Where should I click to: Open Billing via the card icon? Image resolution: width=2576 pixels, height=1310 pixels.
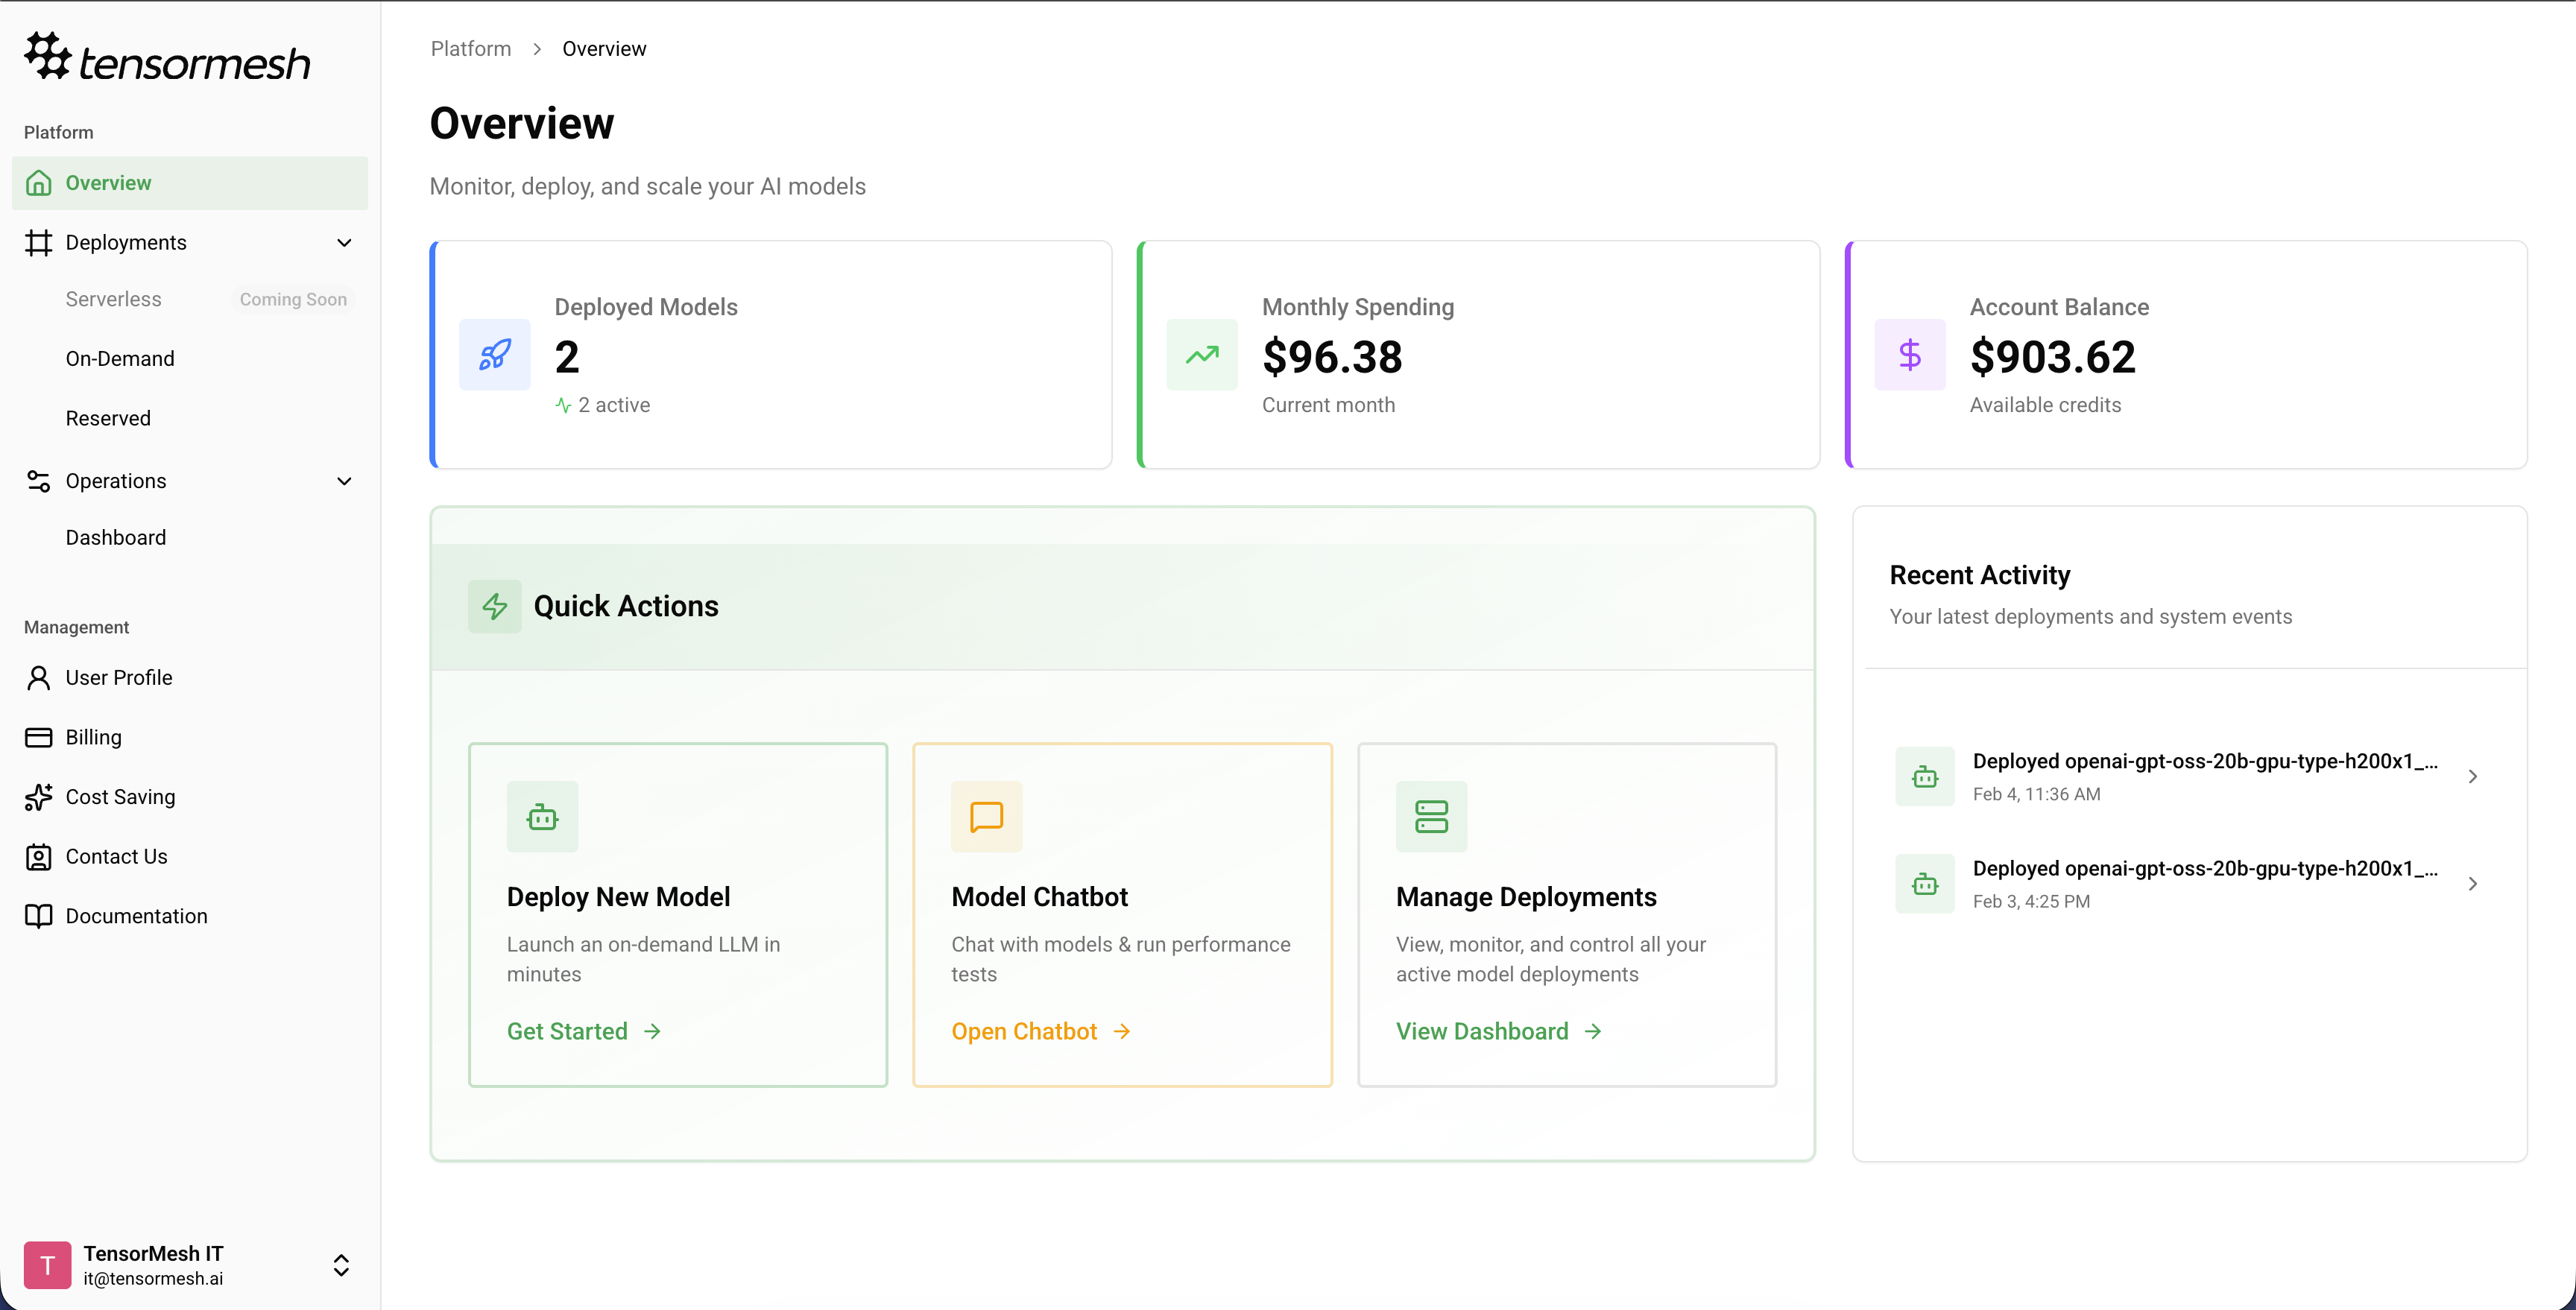[39, 737]
